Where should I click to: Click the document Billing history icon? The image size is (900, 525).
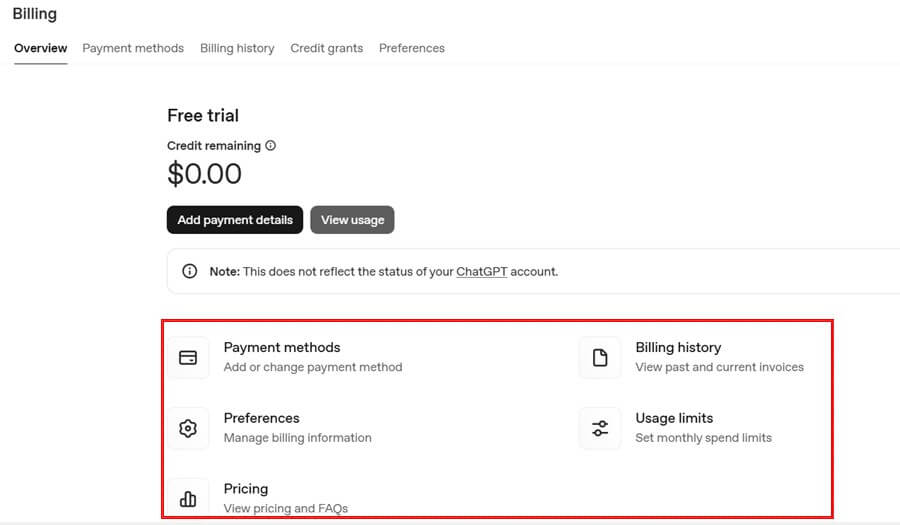pyautogui.click(x=600, y=358)
